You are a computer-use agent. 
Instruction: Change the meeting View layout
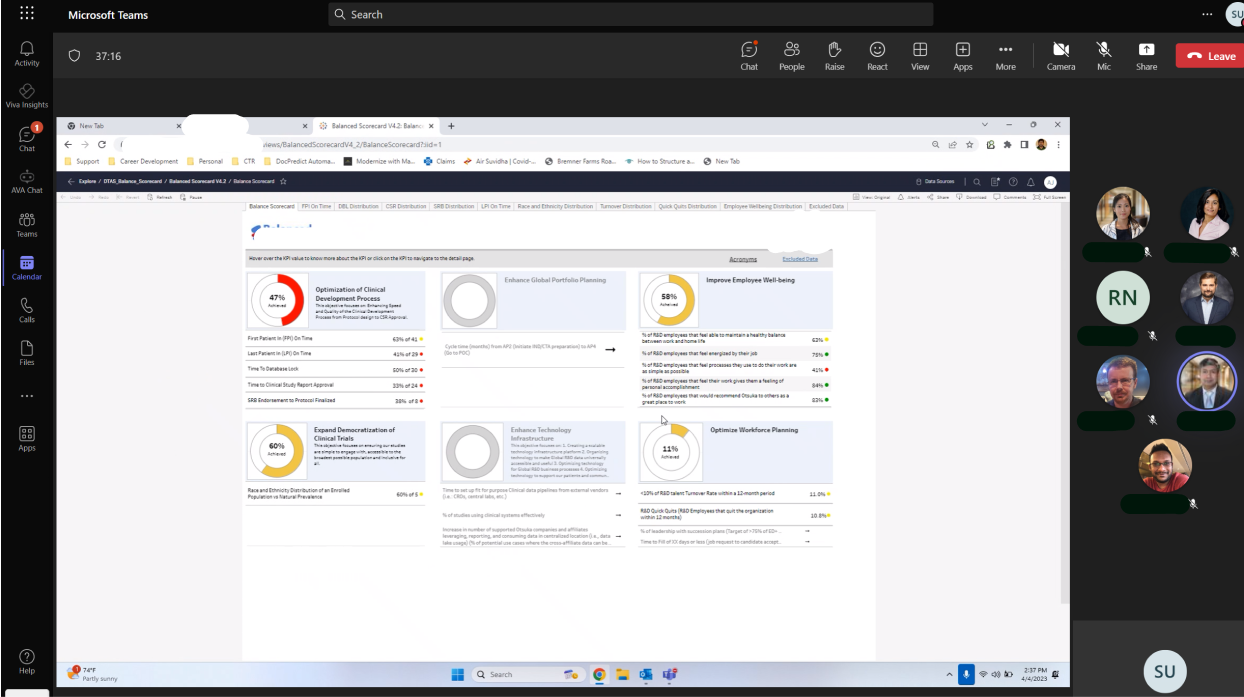(x=920, y=55)
